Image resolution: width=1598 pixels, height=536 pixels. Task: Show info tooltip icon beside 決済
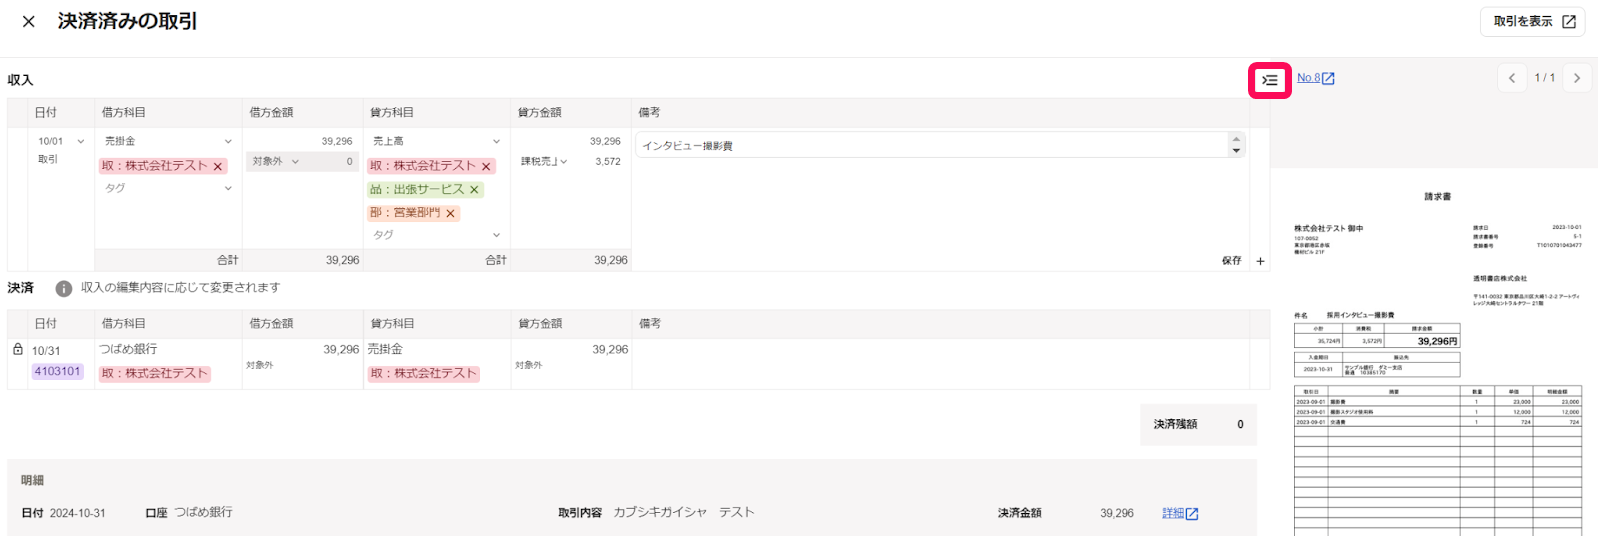coord(64,288)
